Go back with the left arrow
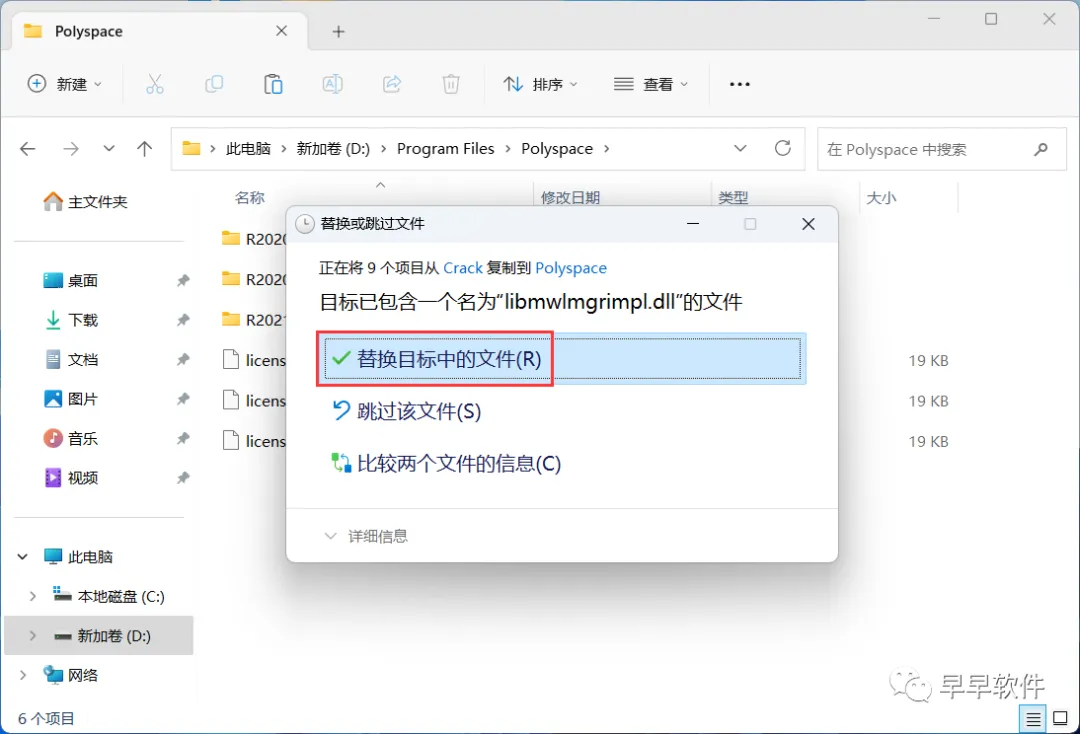1080x734 pixels. tap(28, 149)
